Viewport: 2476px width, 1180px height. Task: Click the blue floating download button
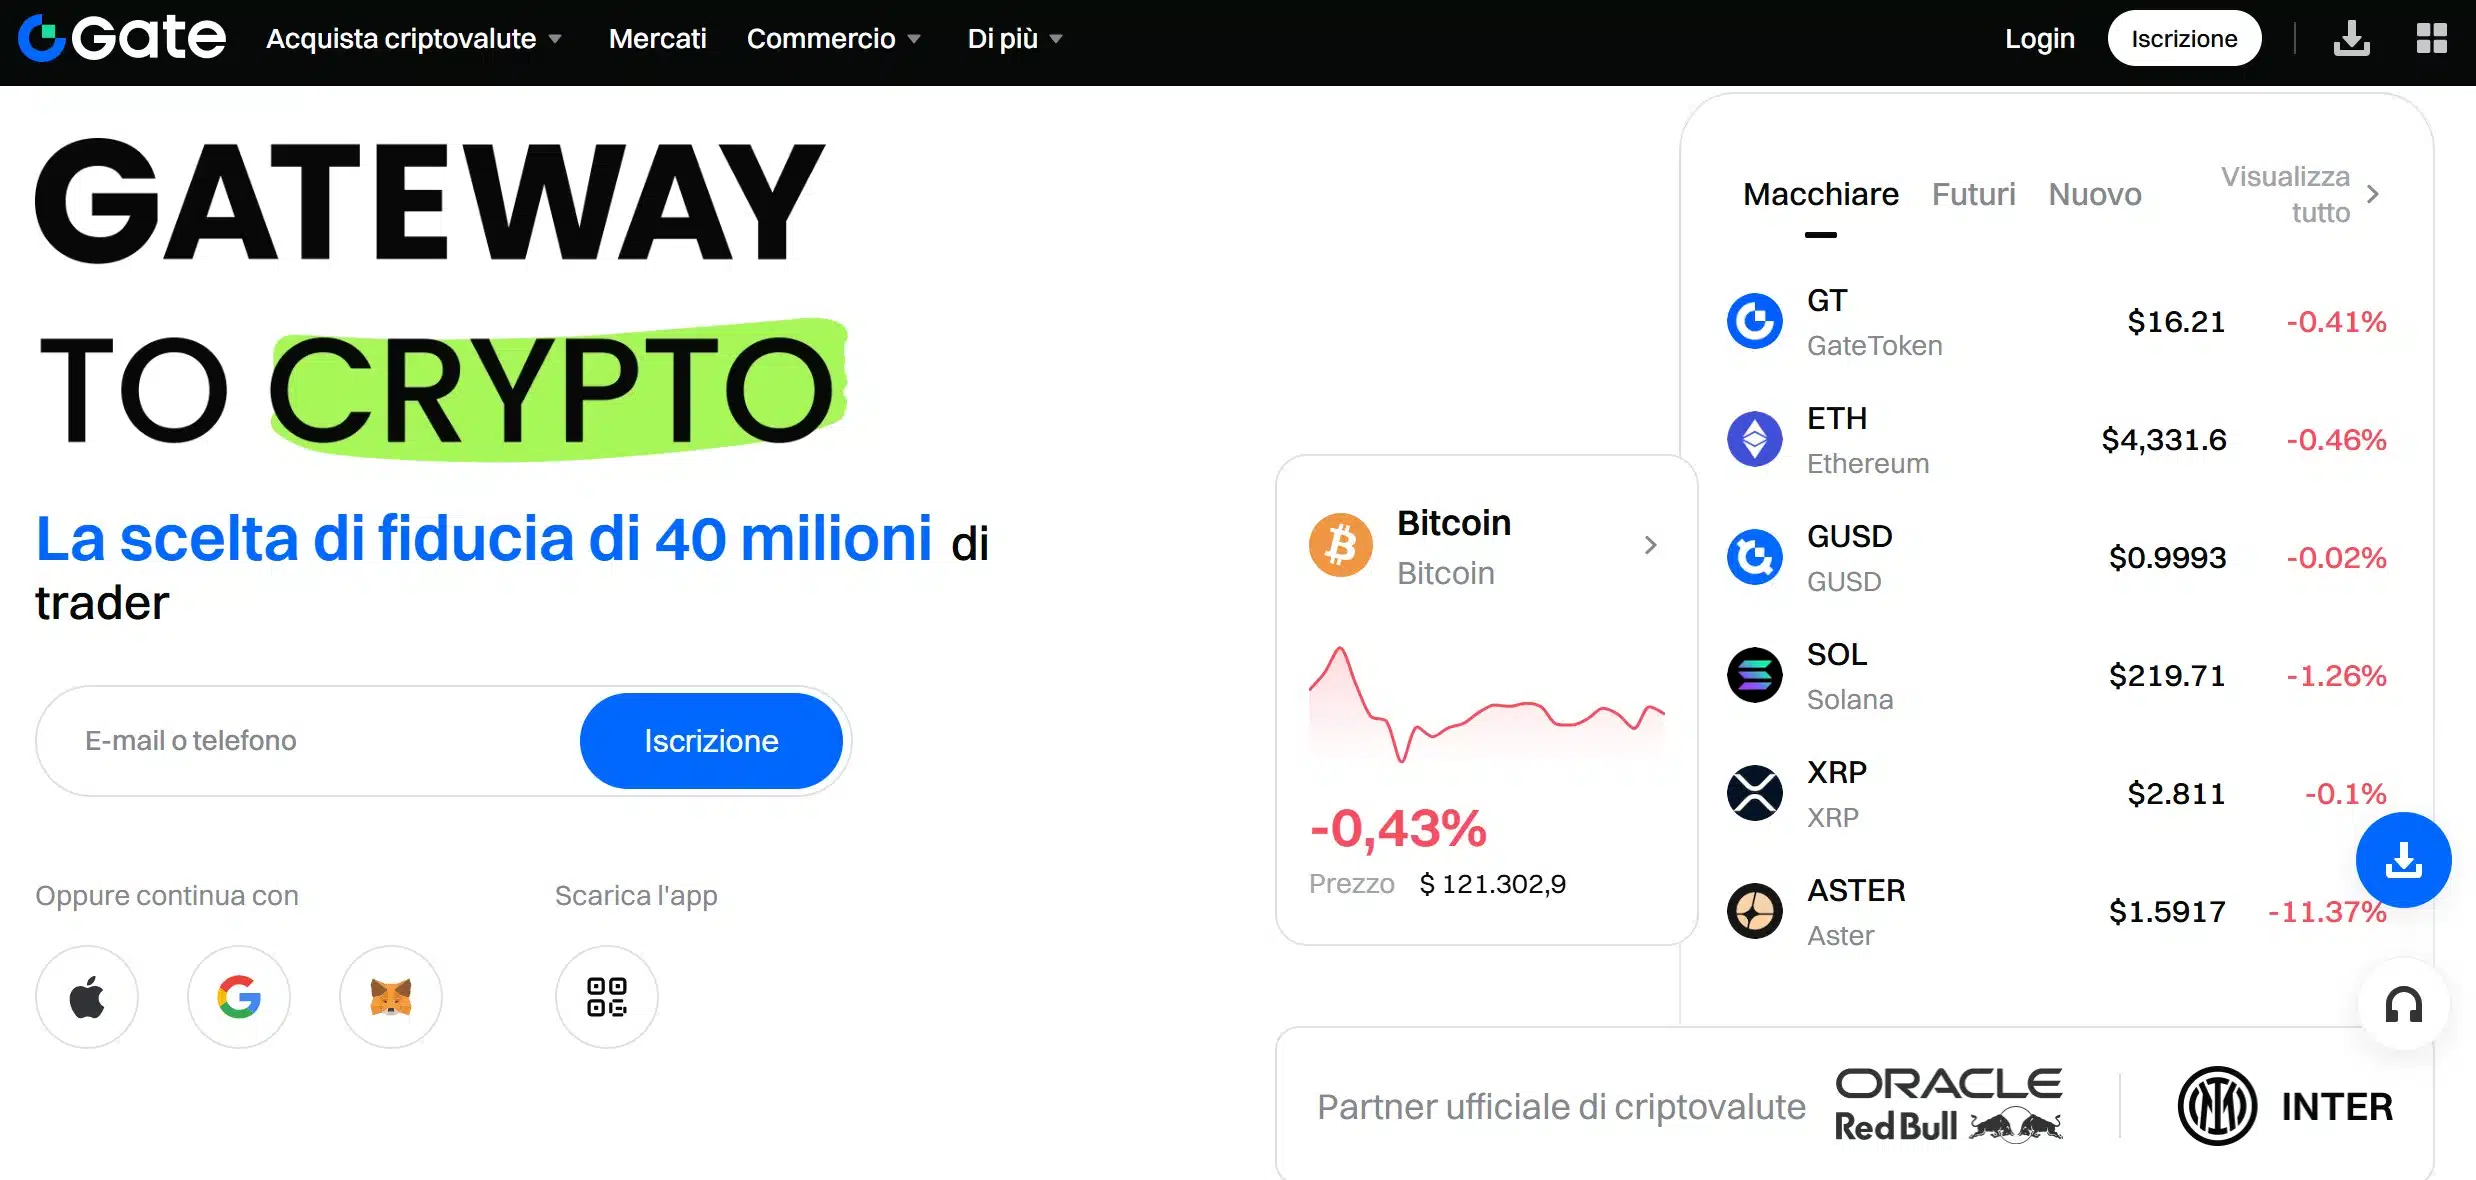click(x=2403, y=860)
